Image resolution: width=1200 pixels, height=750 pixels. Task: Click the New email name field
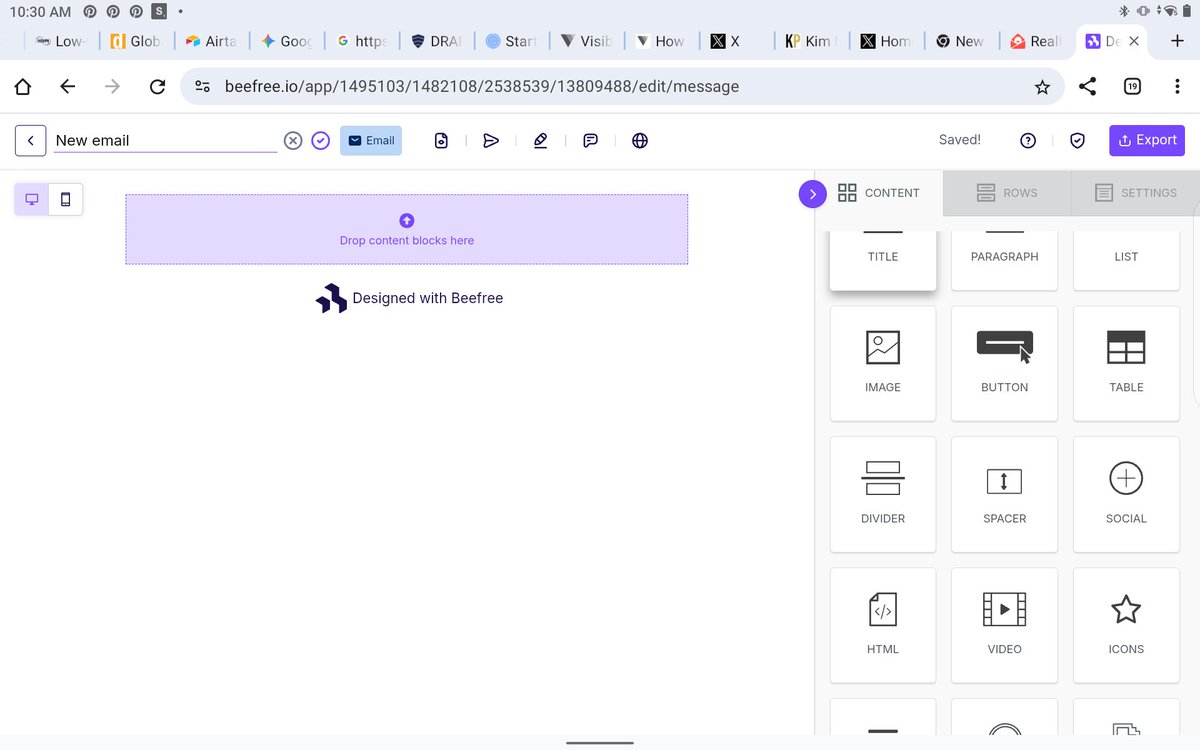point(165,140)
